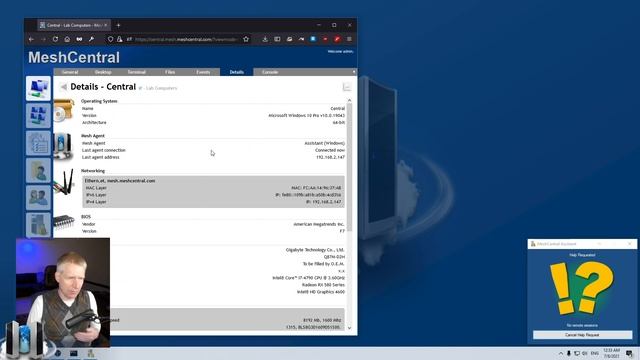Screen dimensions: 640x360
Task: Click the scrollbar up arrow in details panel
Action: pyautogui.click(x=349, y=100)
